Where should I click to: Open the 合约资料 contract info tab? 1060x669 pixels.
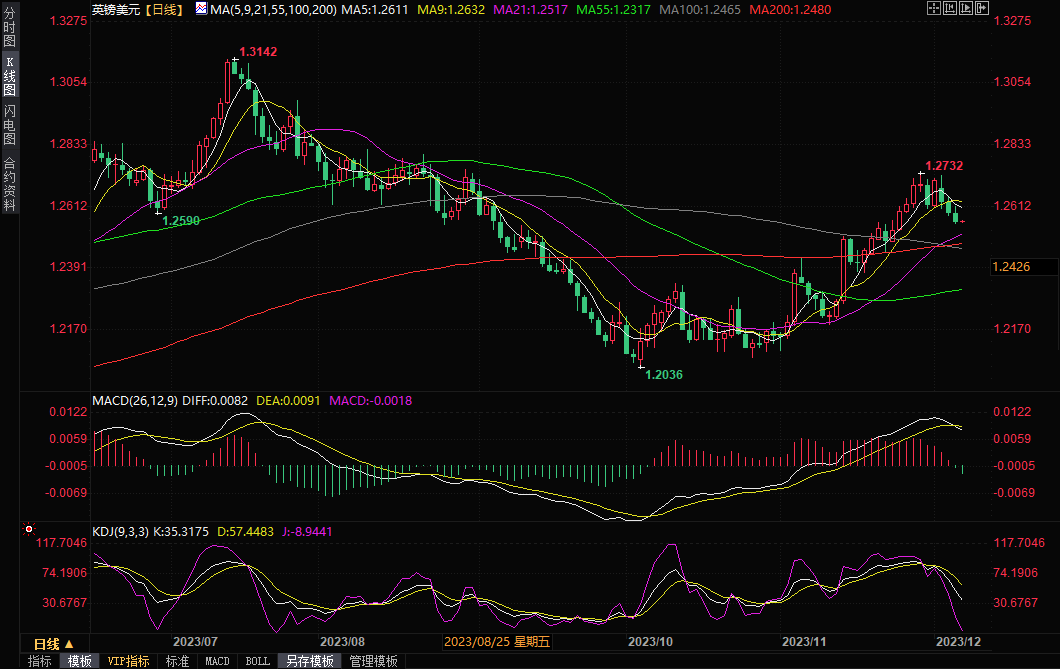[x=9, y=183]
